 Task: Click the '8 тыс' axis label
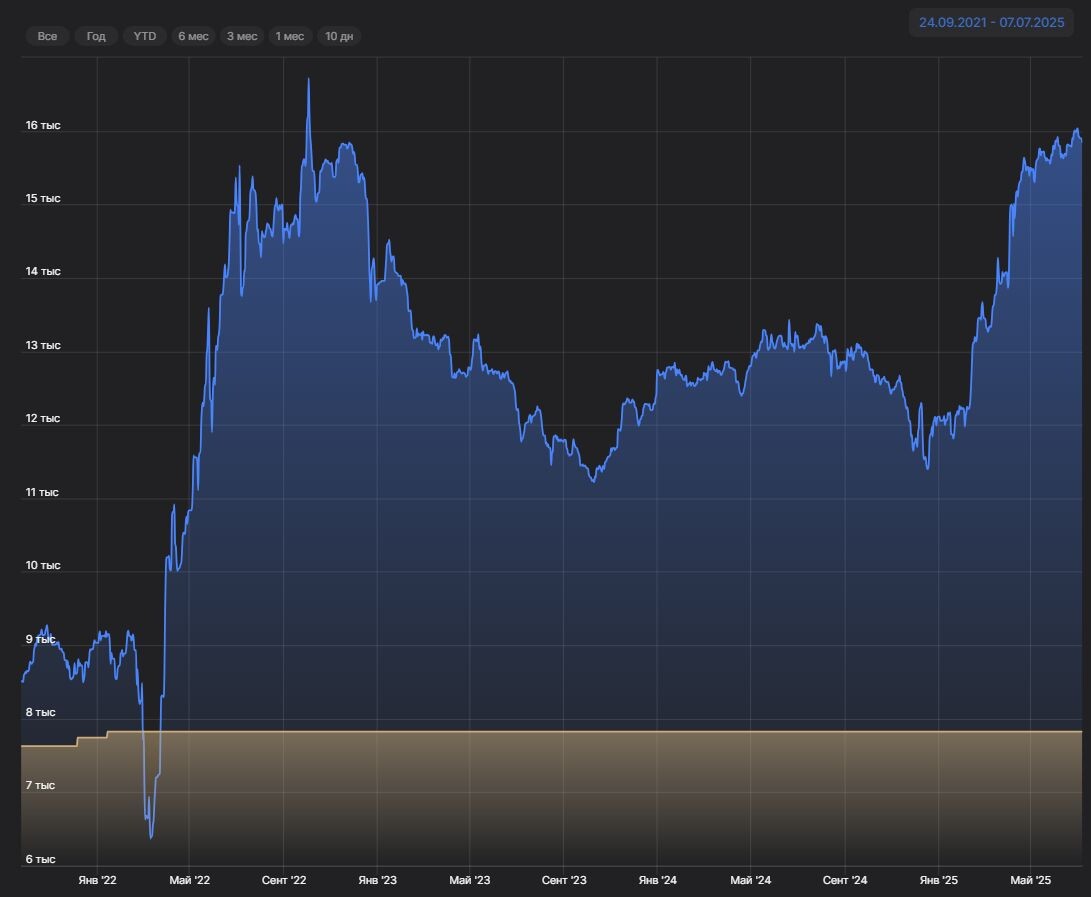[40, 712]
